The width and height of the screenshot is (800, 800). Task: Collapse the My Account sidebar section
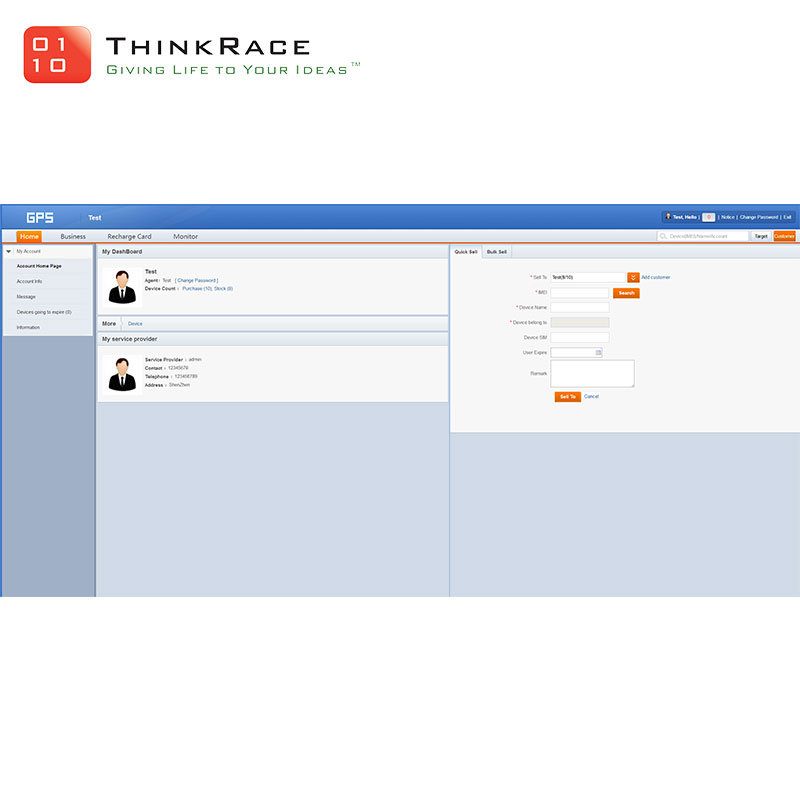pyautogui.click(x=9, y=251)
